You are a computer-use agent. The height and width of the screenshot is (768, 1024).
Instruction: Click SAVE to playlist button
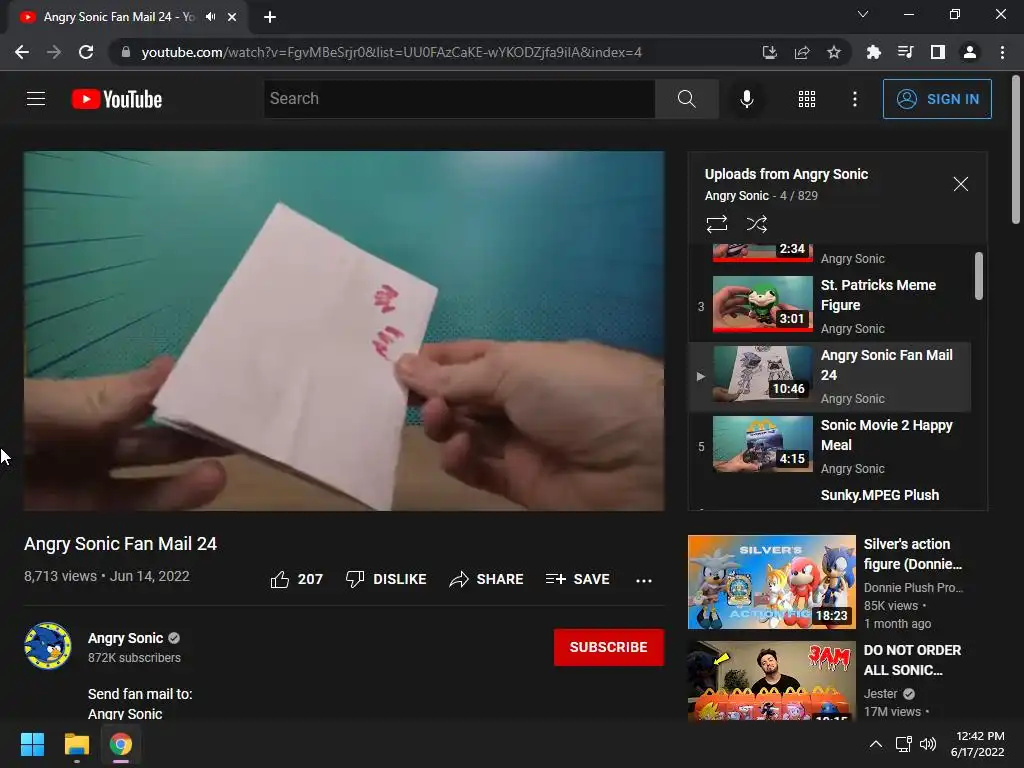(x=577, y=579)
